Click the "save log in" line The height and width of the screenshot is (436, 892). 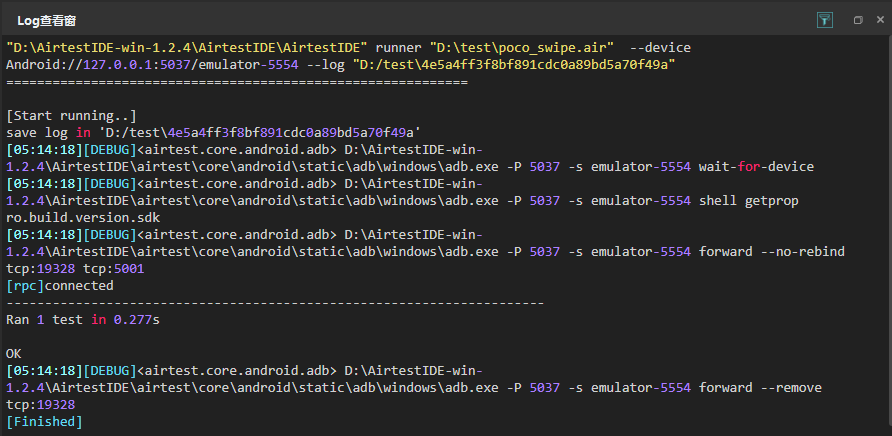click(213, 133)
